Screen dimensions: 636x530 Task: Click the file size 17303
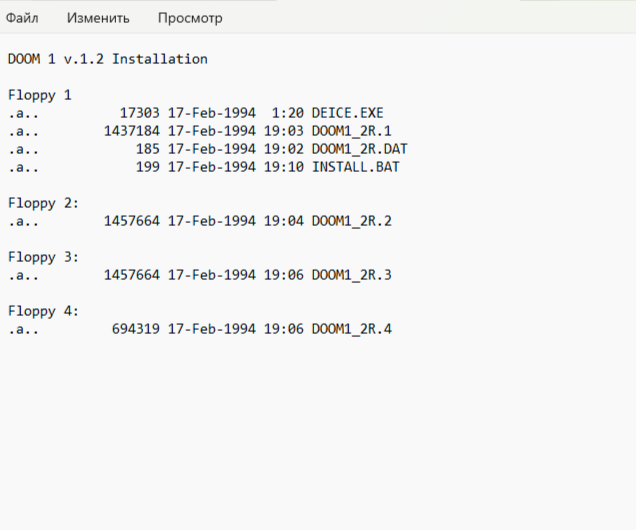(140, 113)
